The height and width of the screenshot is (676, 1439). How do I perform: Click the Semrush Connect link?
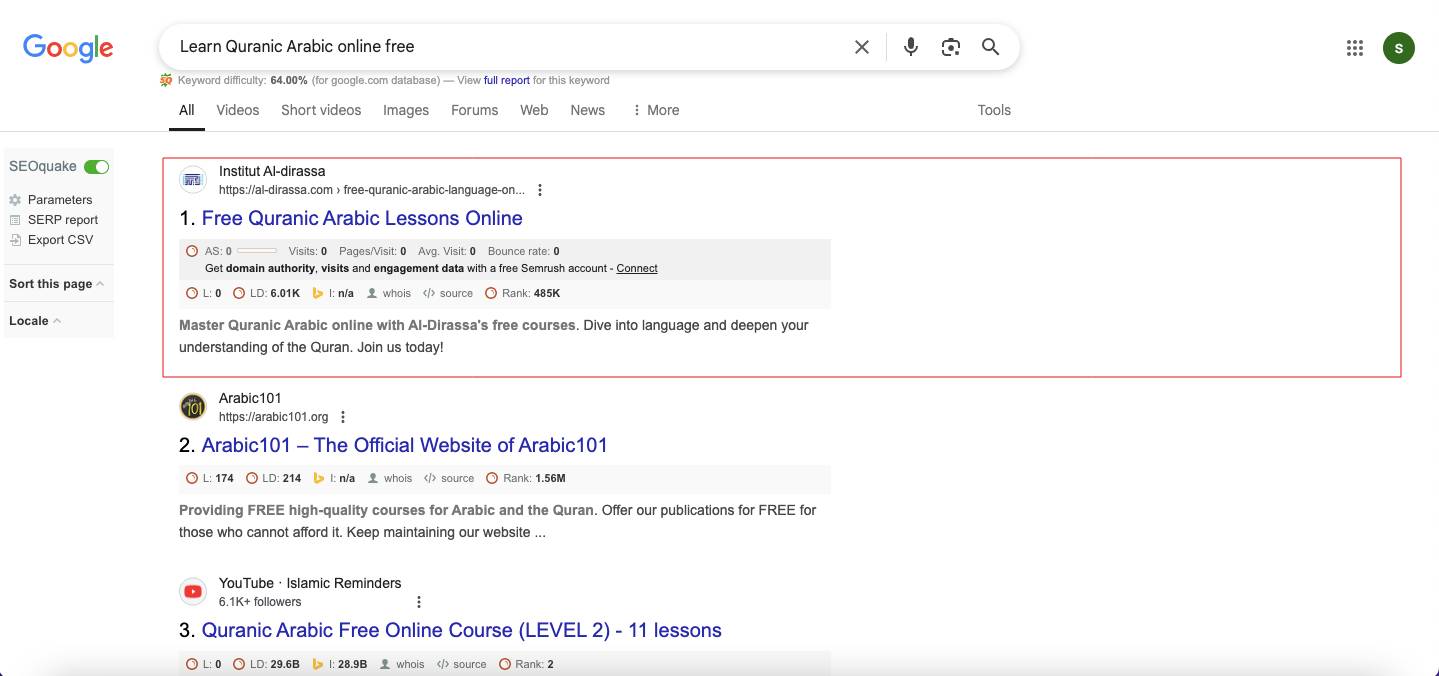click(637, 268)
